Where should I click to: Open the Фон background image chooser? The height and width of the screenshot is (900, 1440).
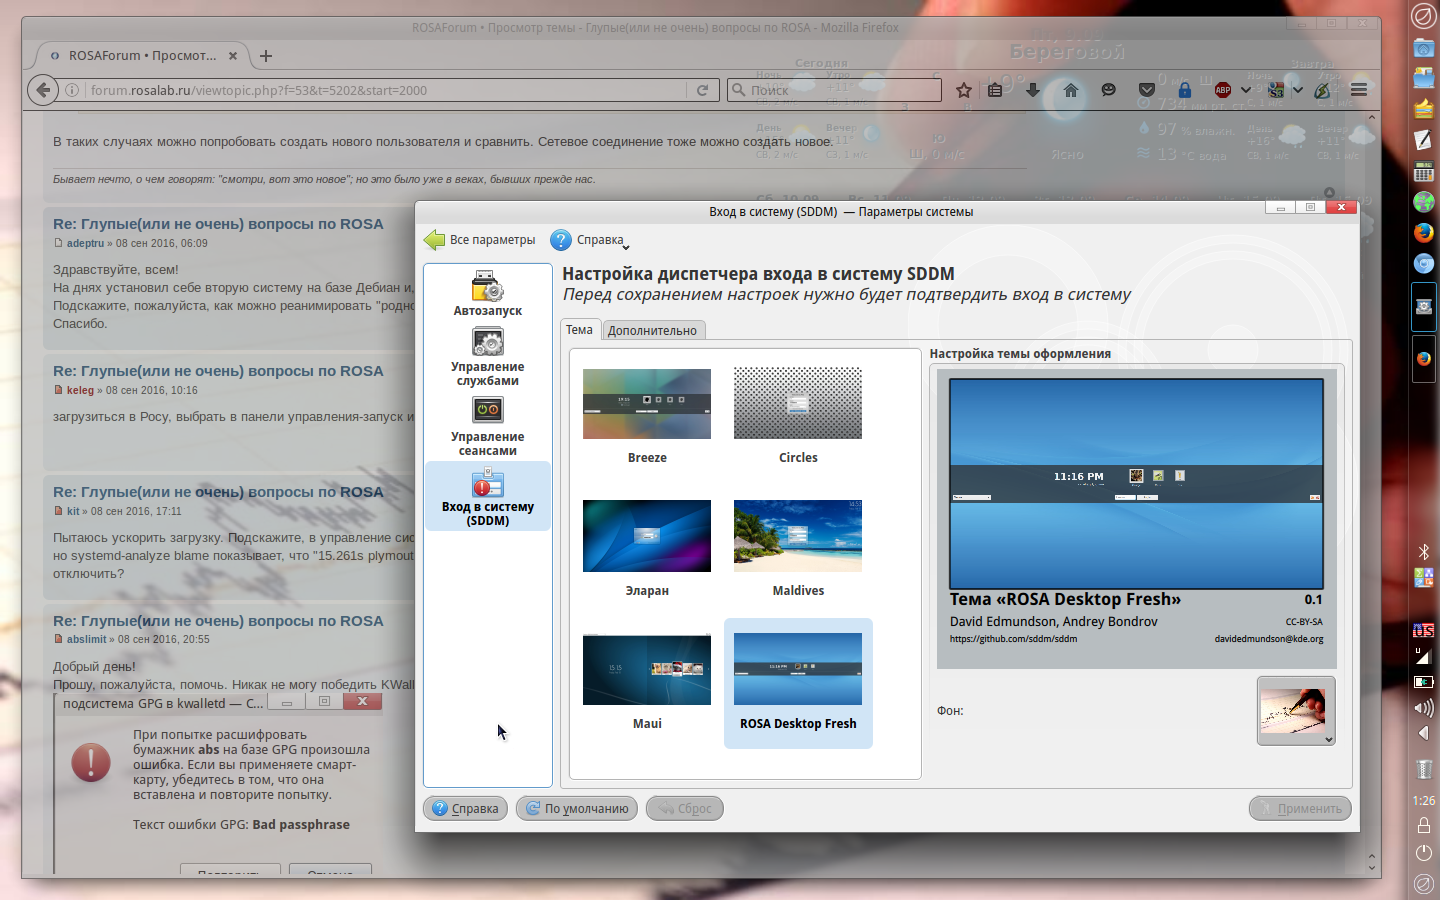[1296, 711]
